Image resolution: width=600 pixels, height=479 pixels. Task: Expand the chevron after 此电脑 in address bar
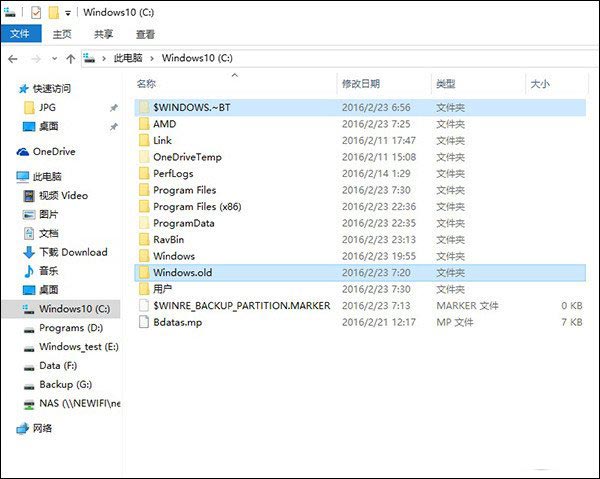click(152, 59)
